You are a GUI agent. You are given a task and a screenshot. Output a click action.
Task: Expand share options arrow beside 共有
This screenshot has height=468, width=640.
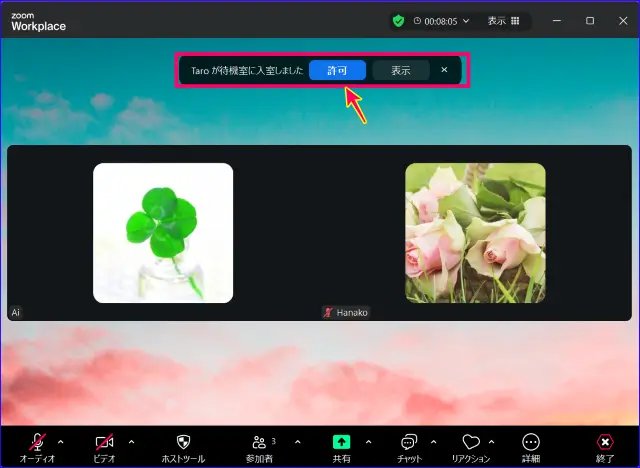pos(368,441)
